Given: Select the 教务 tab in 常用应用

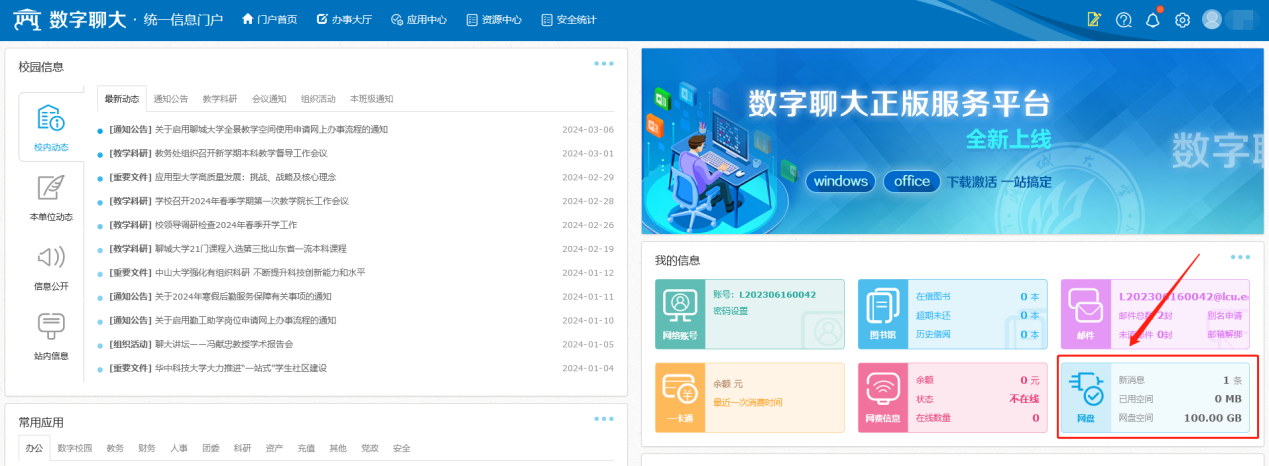Looking at the screenshot, I should 115,449.
